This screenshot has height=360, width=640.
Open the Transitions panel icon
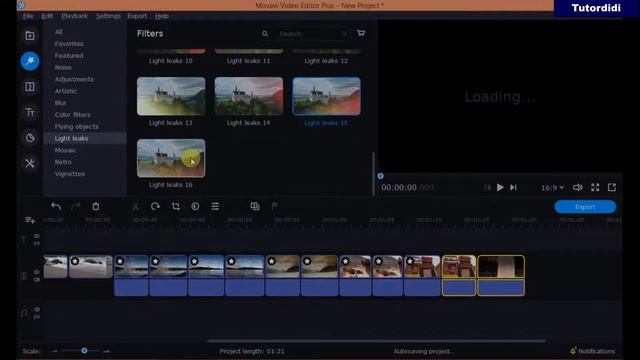[x=30, y=87]
